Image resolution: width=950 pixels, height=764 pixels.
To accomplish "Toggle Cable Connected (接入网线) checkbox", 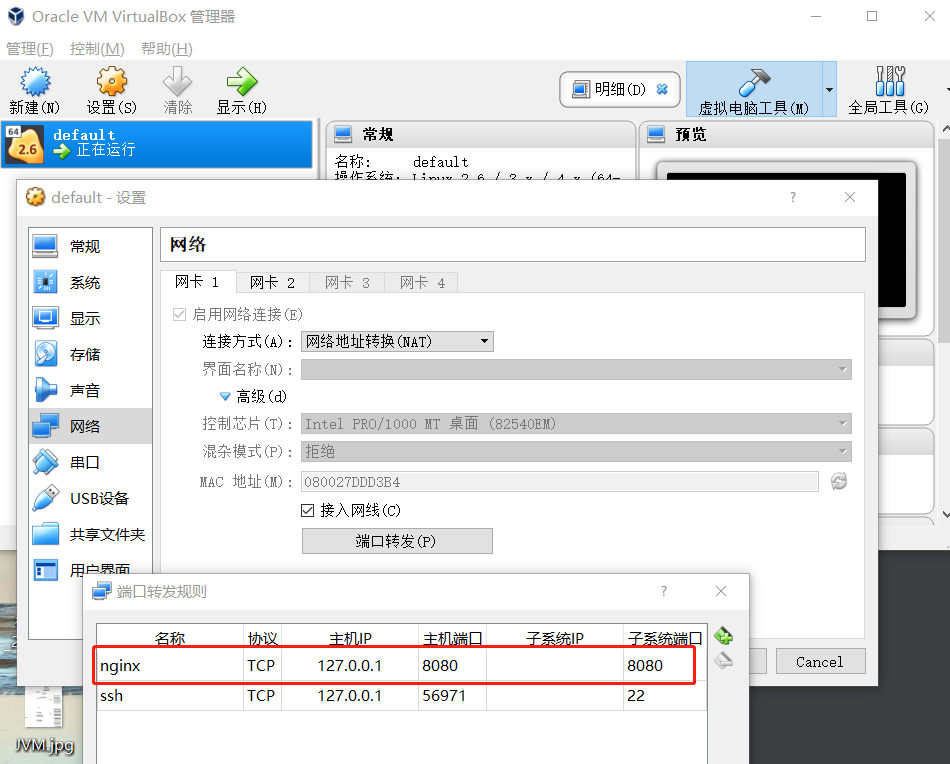I will click(308, 511).
